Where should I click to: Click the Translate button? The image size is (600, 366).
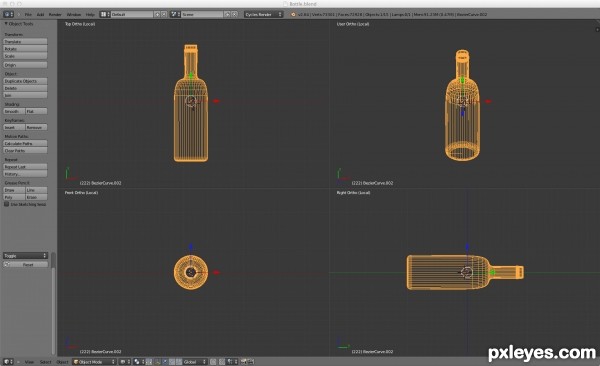[25, 41]
